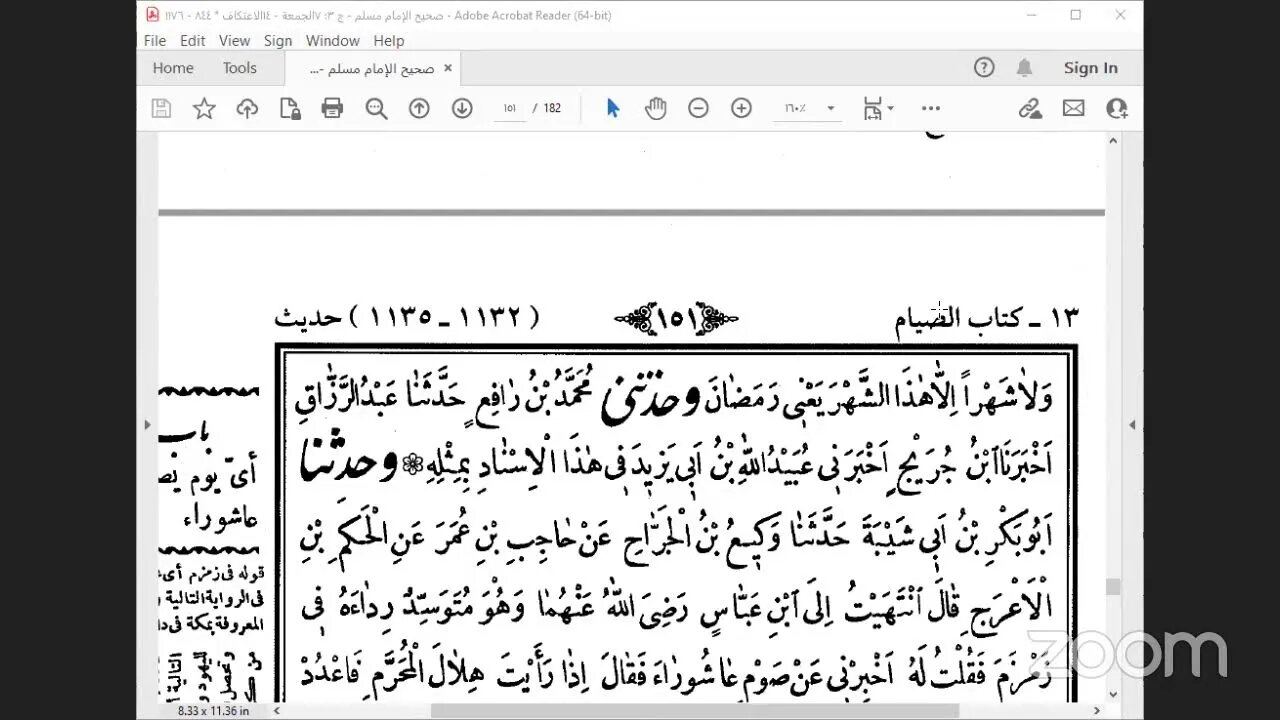Send file by email icon

tap(1073, 108)
